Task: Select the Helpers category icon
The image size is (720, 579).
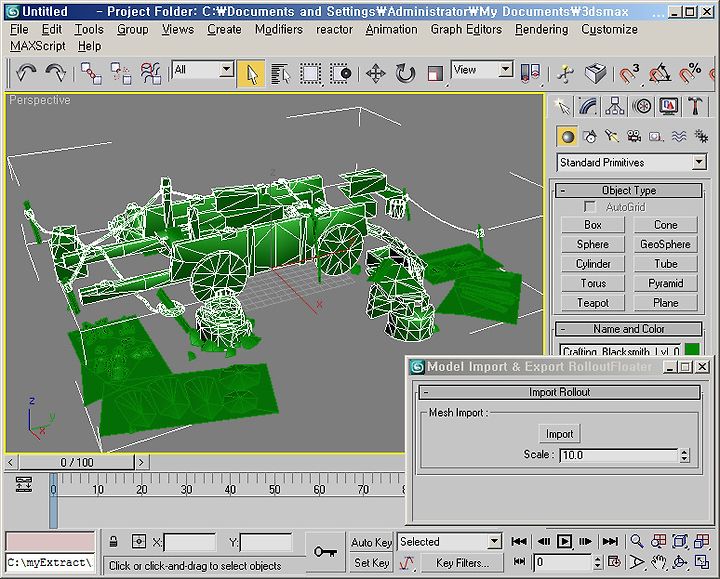Action: pos(656,136)
